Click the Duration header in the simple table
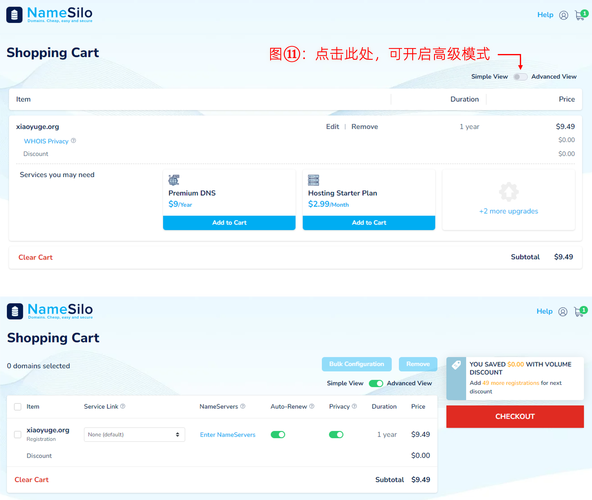Image resolution: width=592 pixels, height=500 pixels. click(464, 99)
